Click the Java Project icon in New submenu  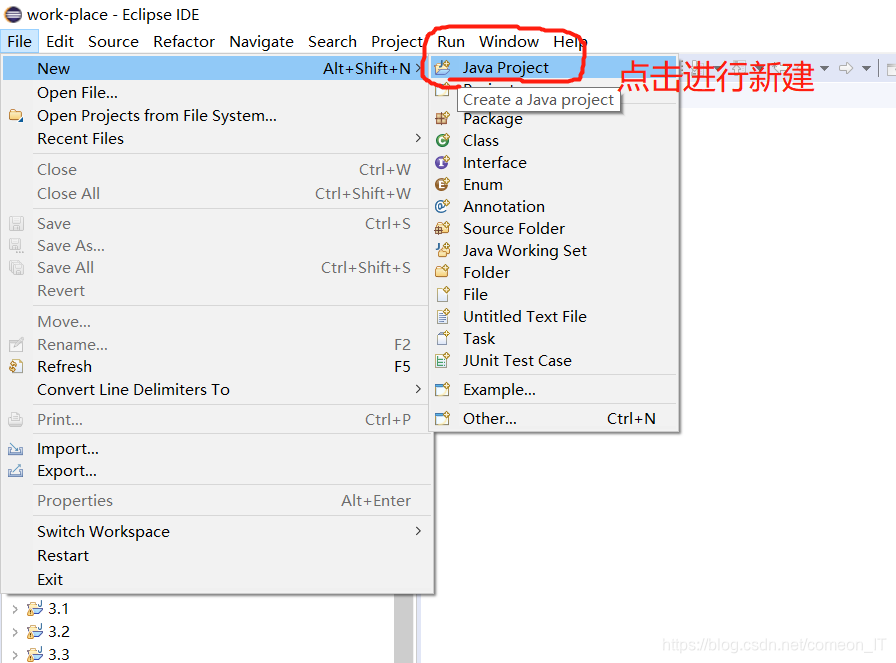point(442,68)
